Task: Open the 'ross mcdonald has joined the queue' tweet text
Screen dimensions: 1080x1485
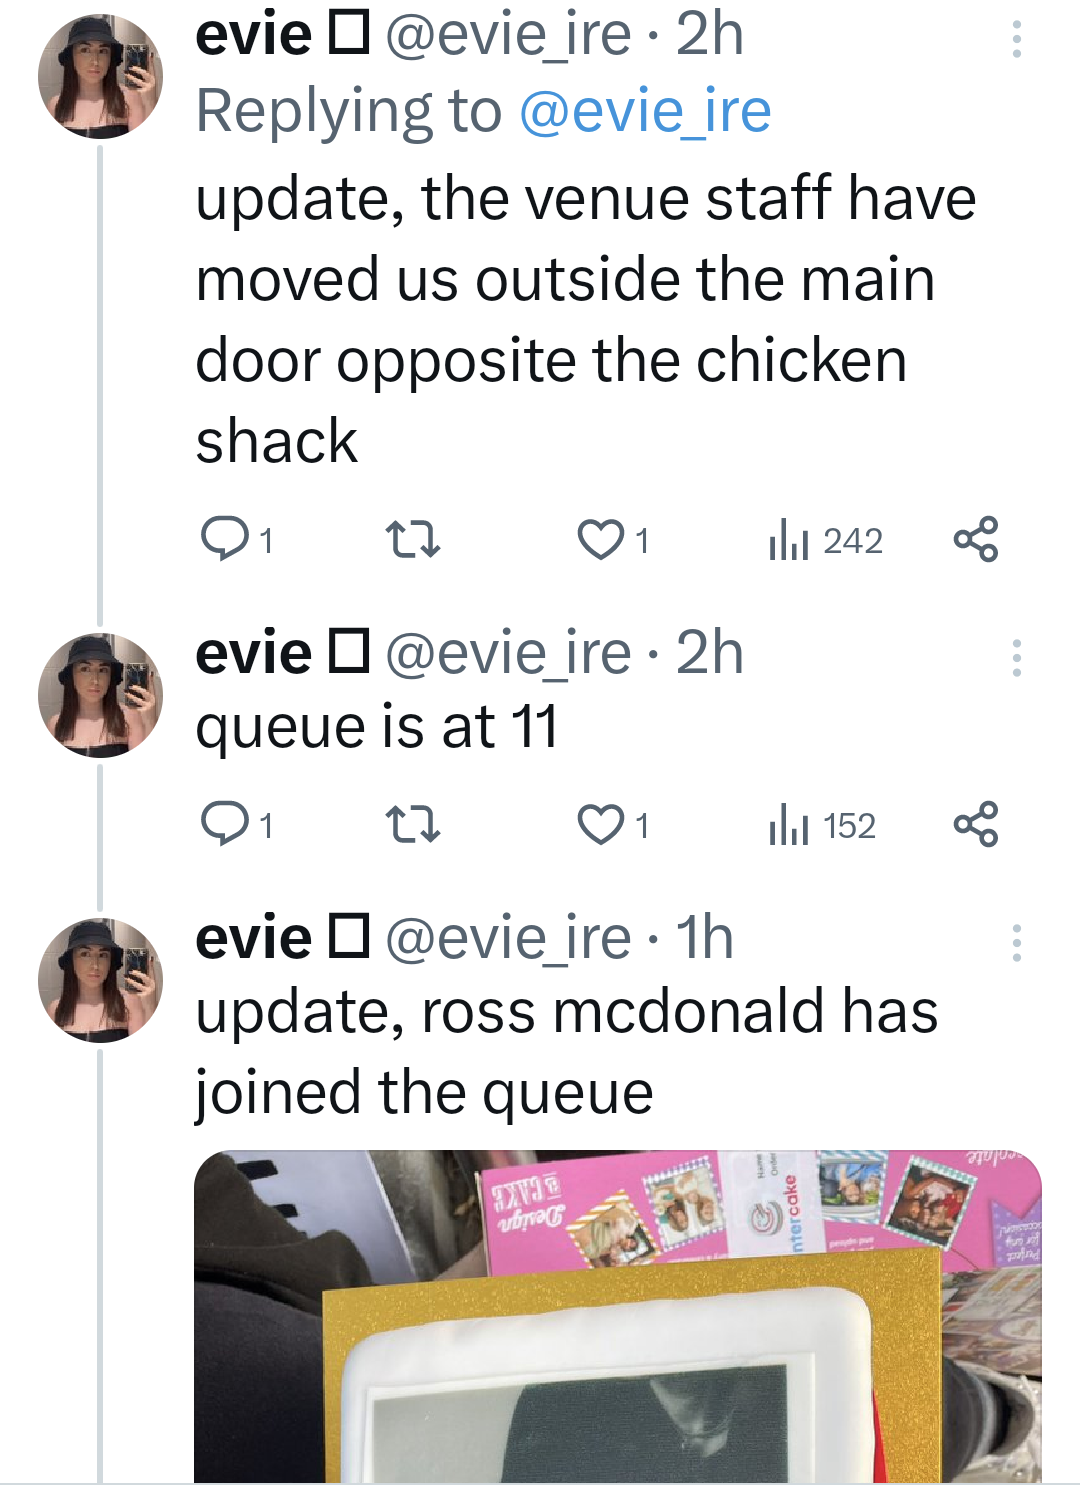Action: [566, 1051]
